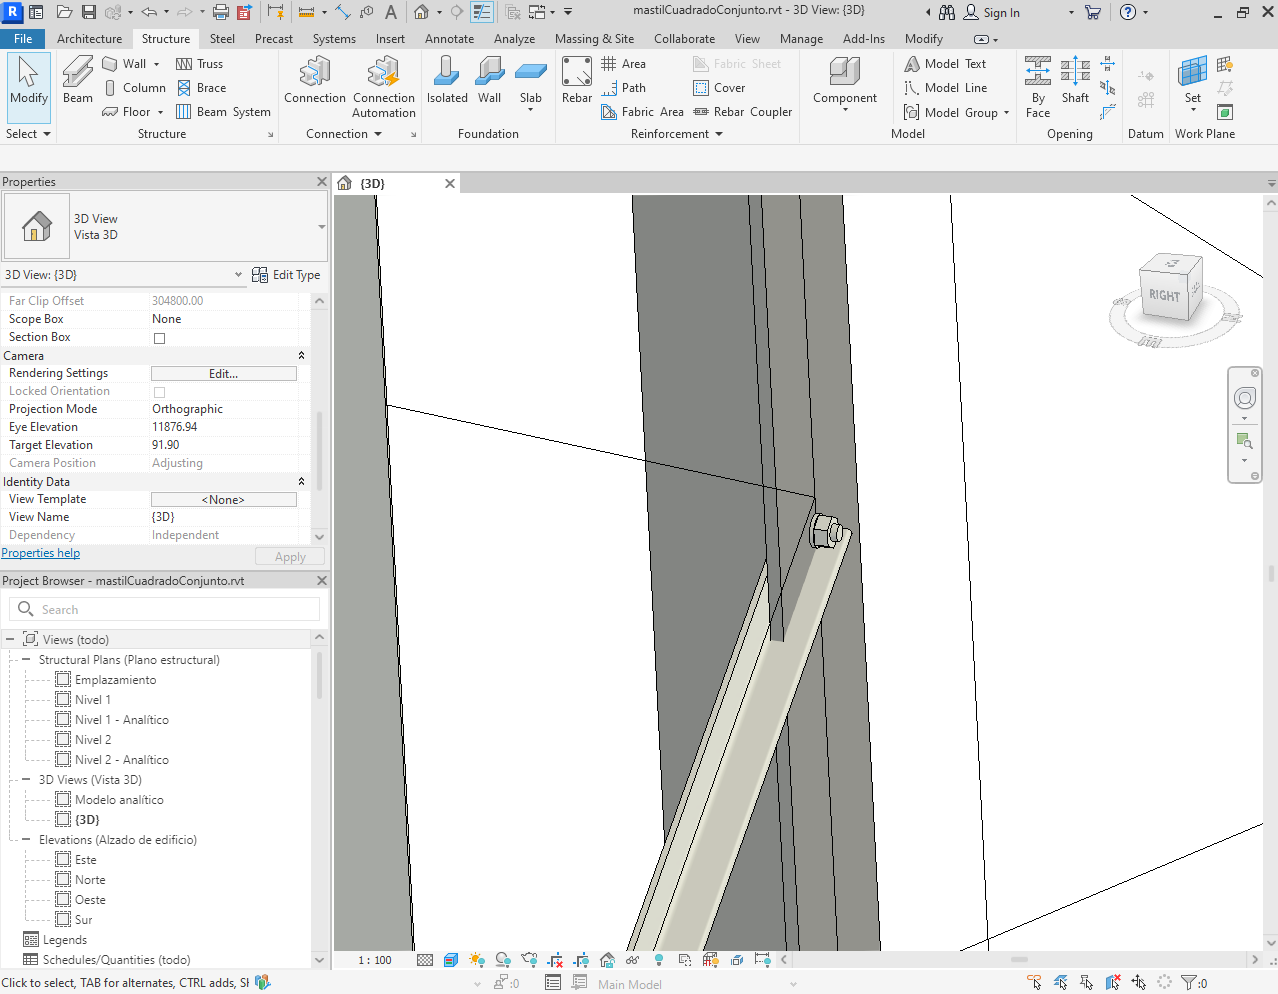Click the Rendering Settings Edit button

224,374
